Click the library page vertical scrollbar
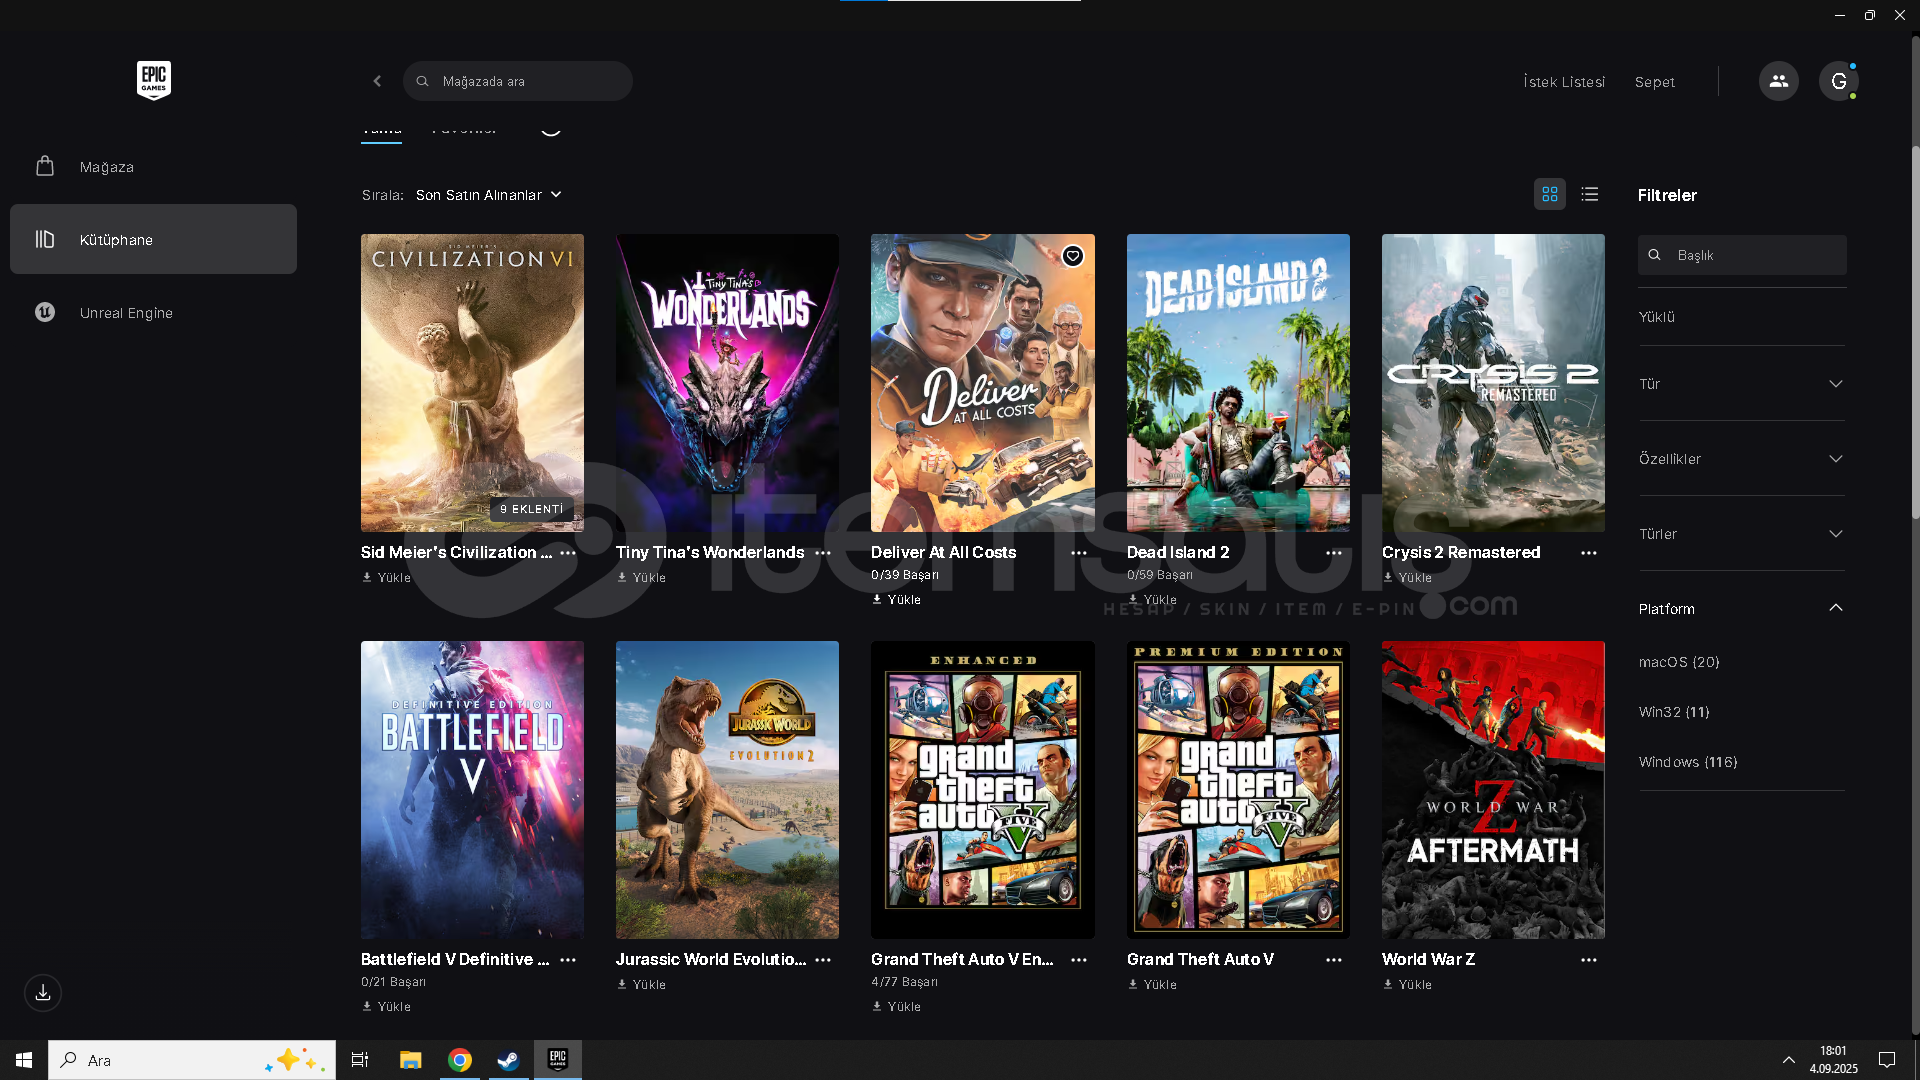 click(x=1915, y=330)
